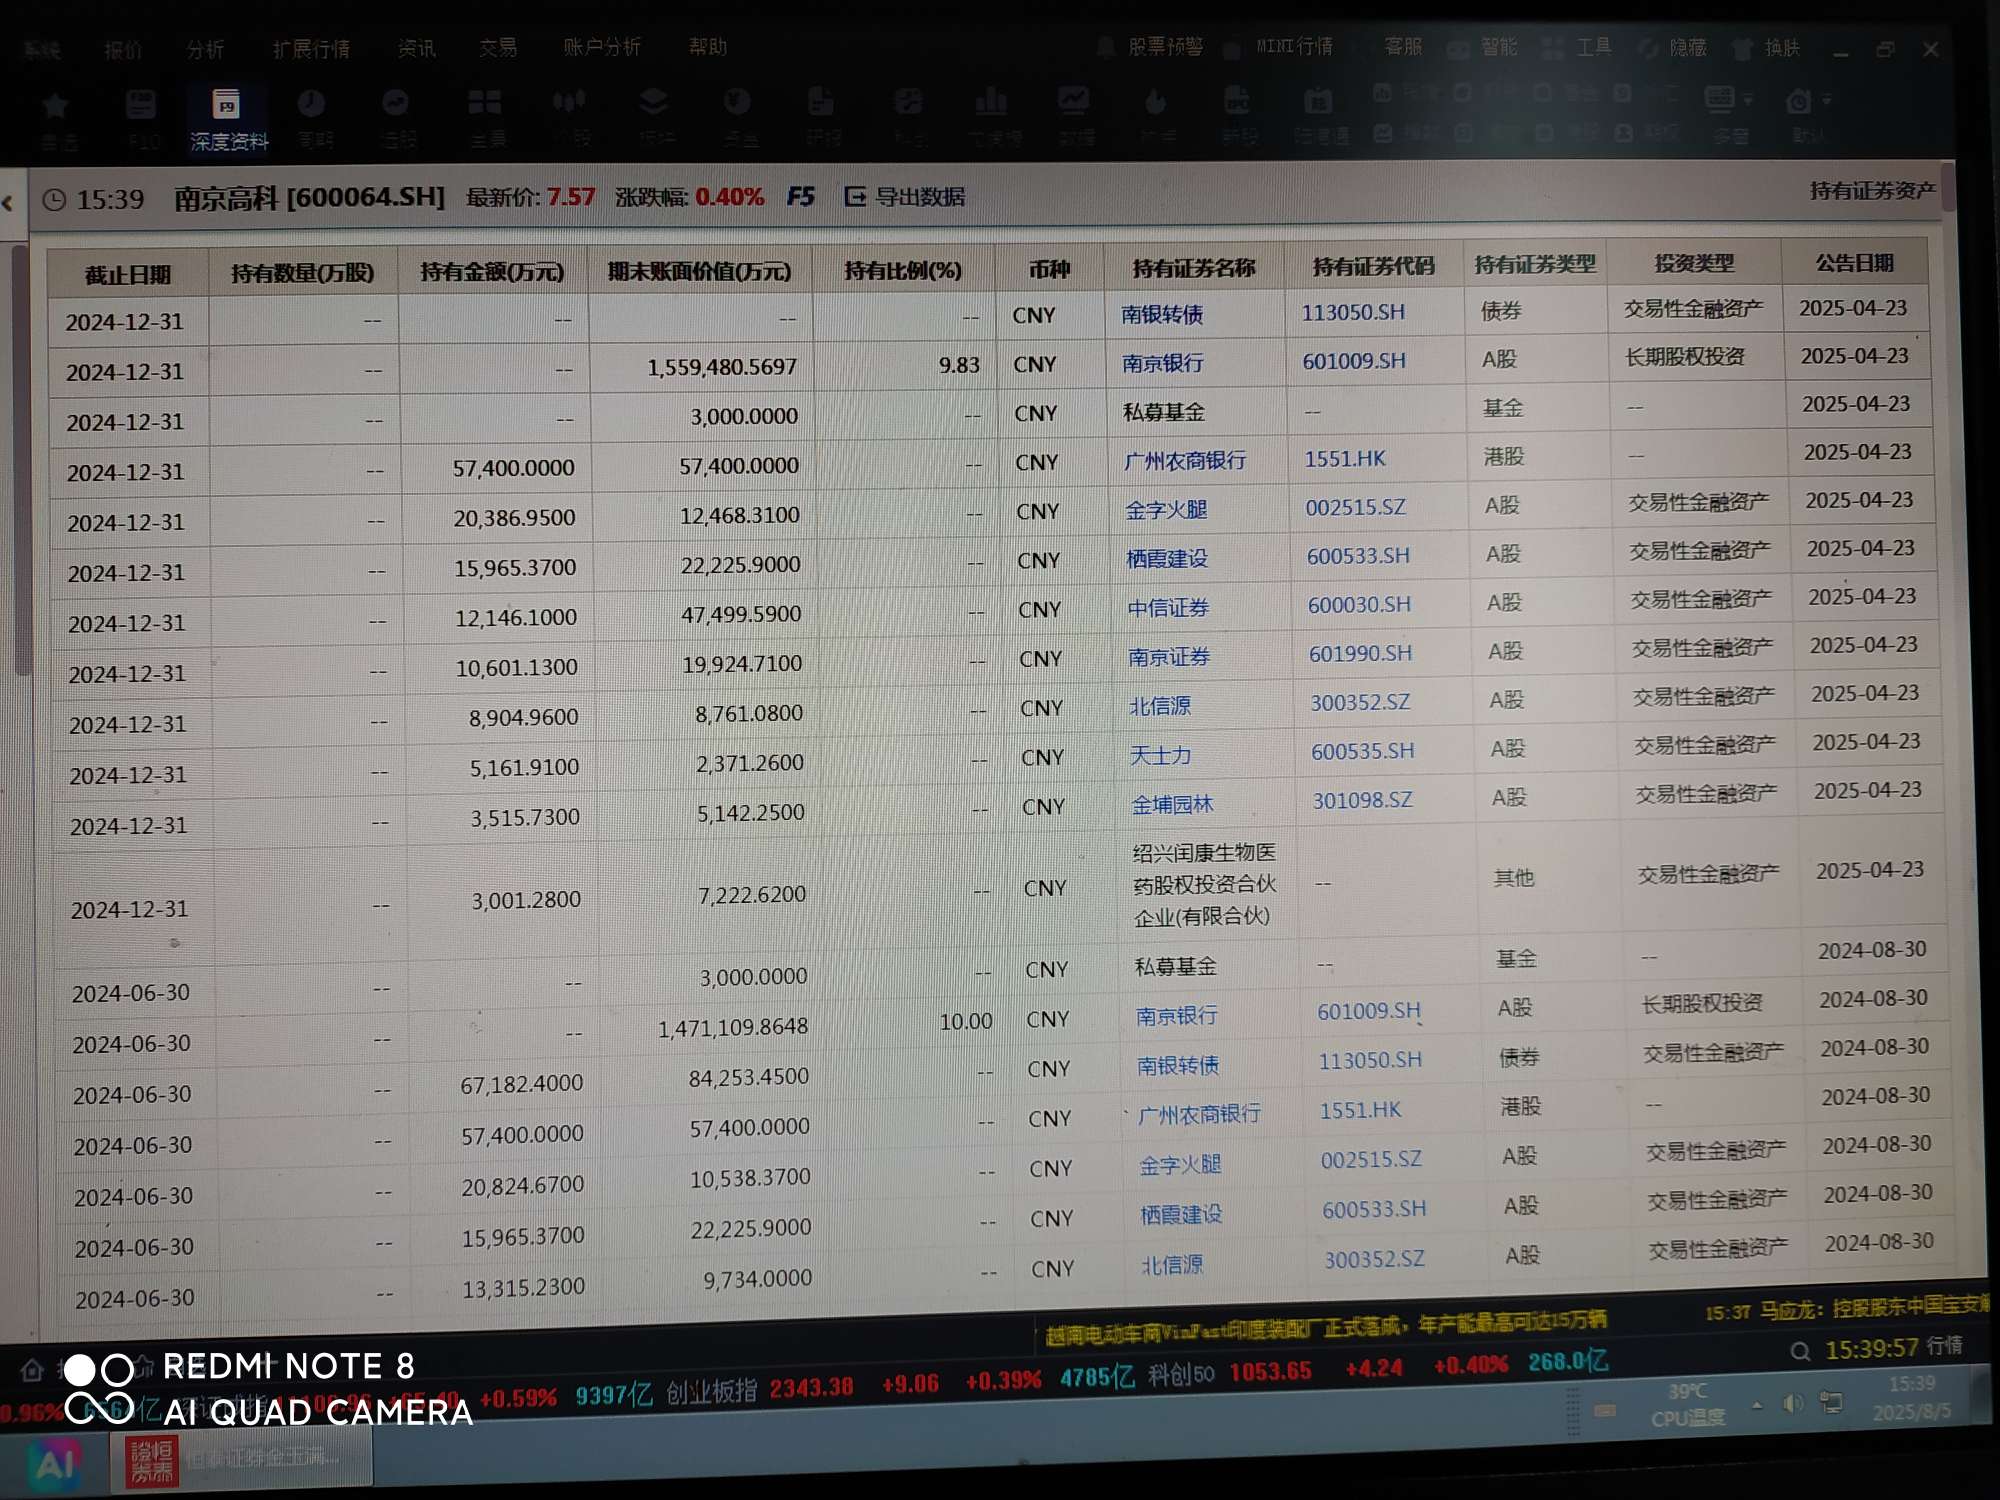
Task: Click the 智能 button
Action: tap(1499, 47)
